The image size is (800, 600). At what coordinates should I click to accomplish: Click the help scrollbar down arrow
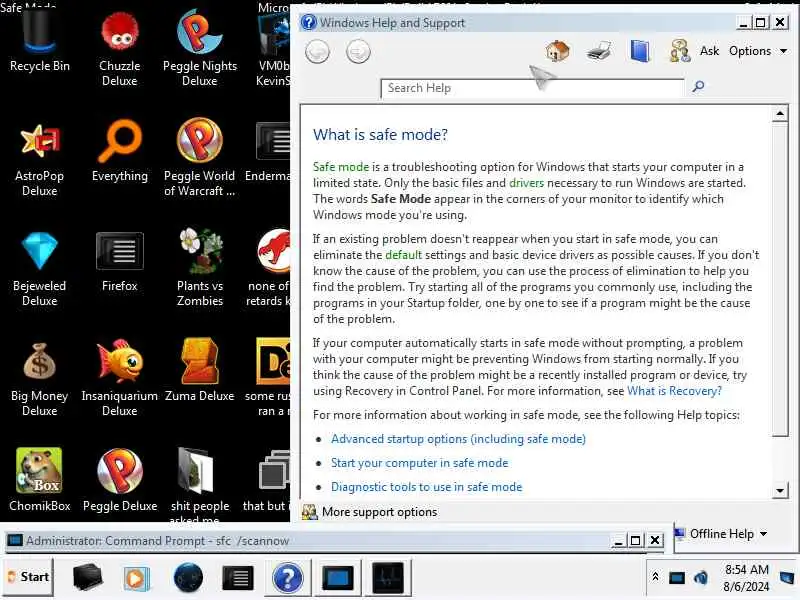tap(780, 491)
